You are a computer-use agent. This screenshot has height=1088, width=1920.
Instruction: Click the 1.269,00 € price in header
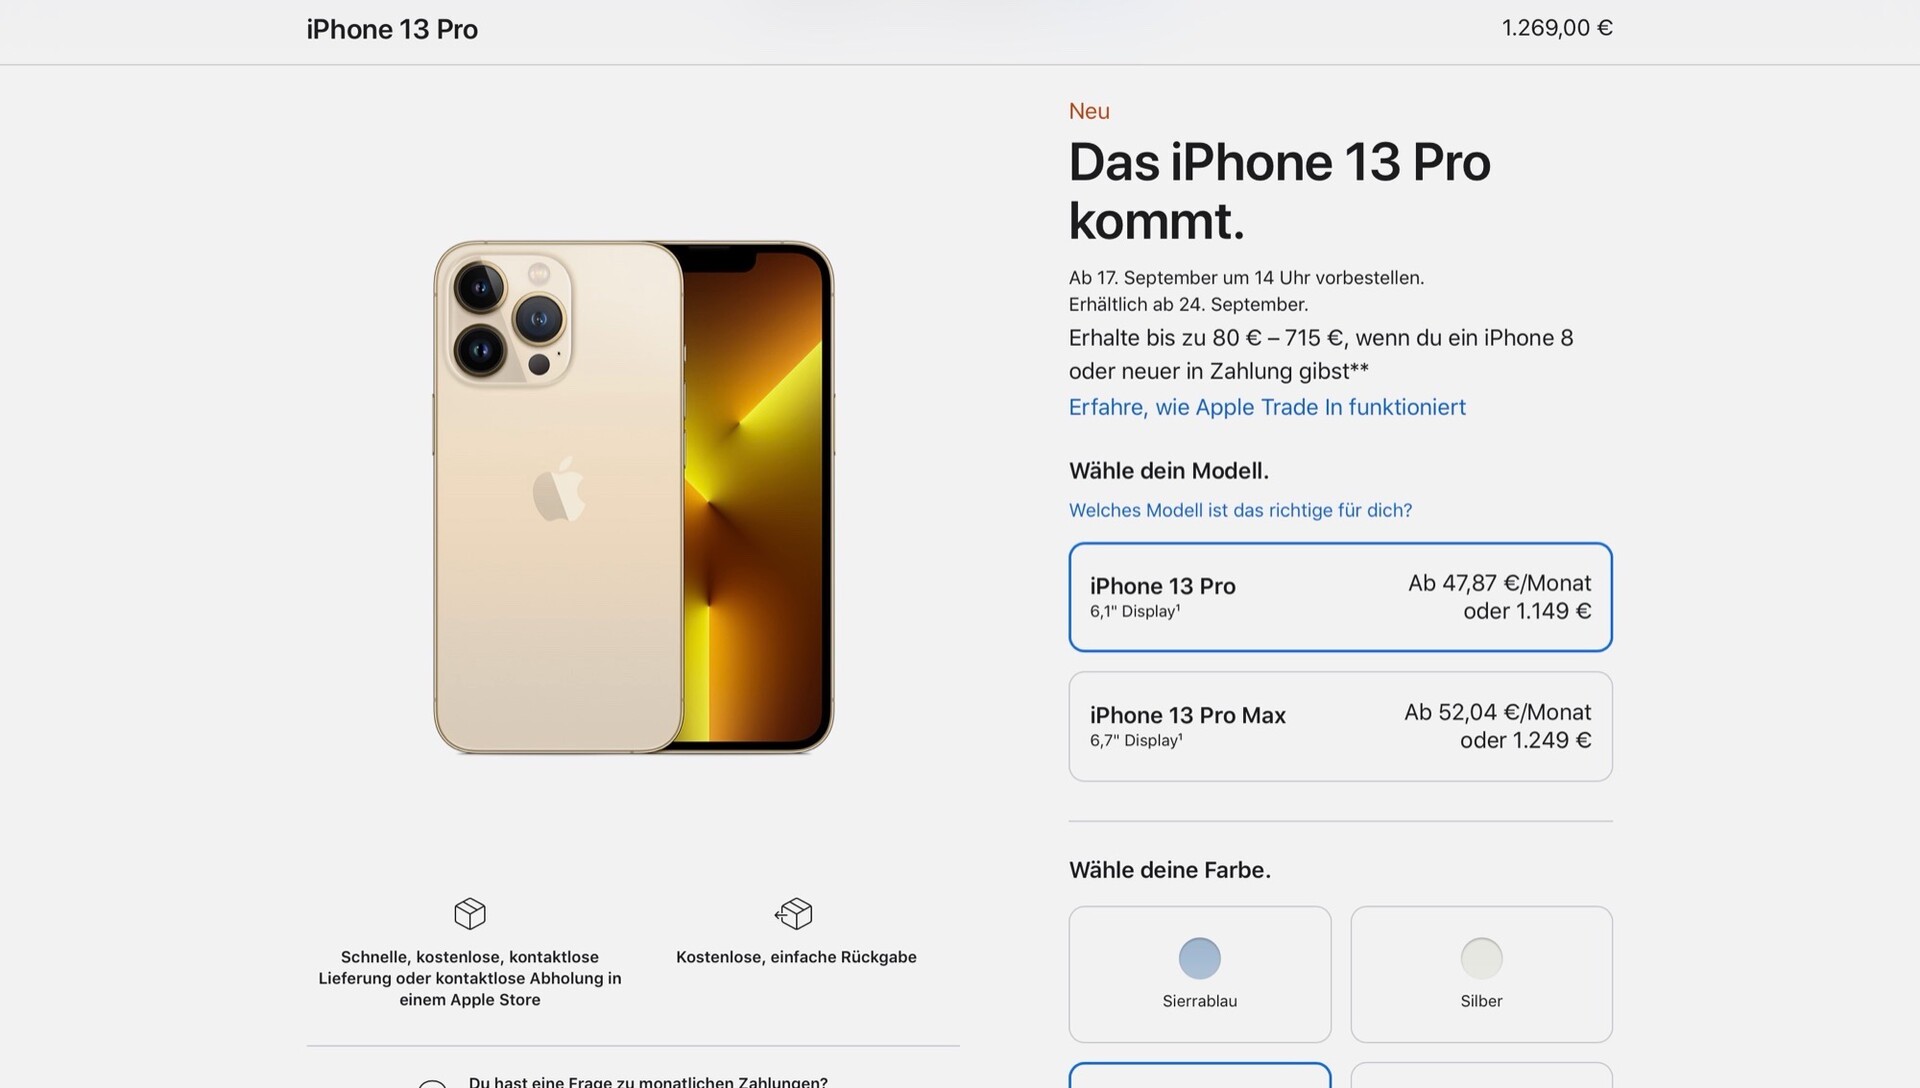(1556, 28)
